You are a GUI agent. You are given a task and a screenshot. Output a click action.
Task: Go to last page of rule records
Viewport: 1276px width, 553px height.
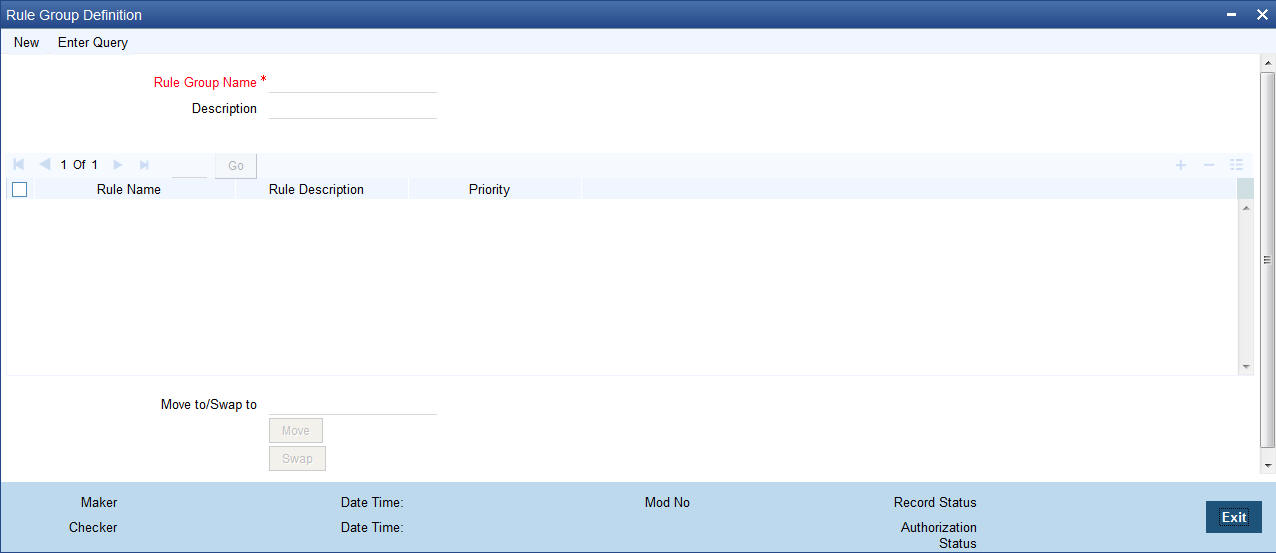[144, 164]
